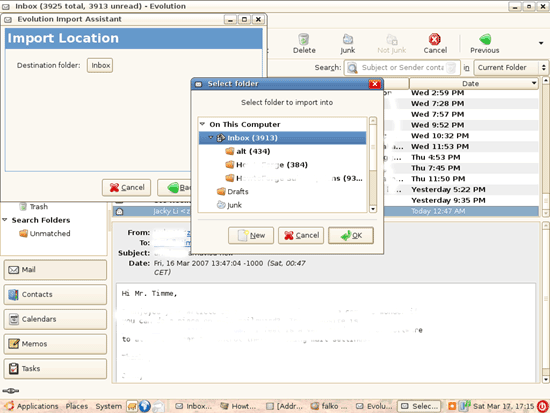Switch to Inbox taskbar window

[194, 406]
